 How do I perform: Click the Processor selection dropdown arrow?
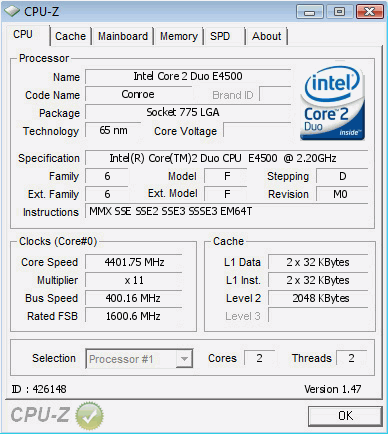point(184,359)
